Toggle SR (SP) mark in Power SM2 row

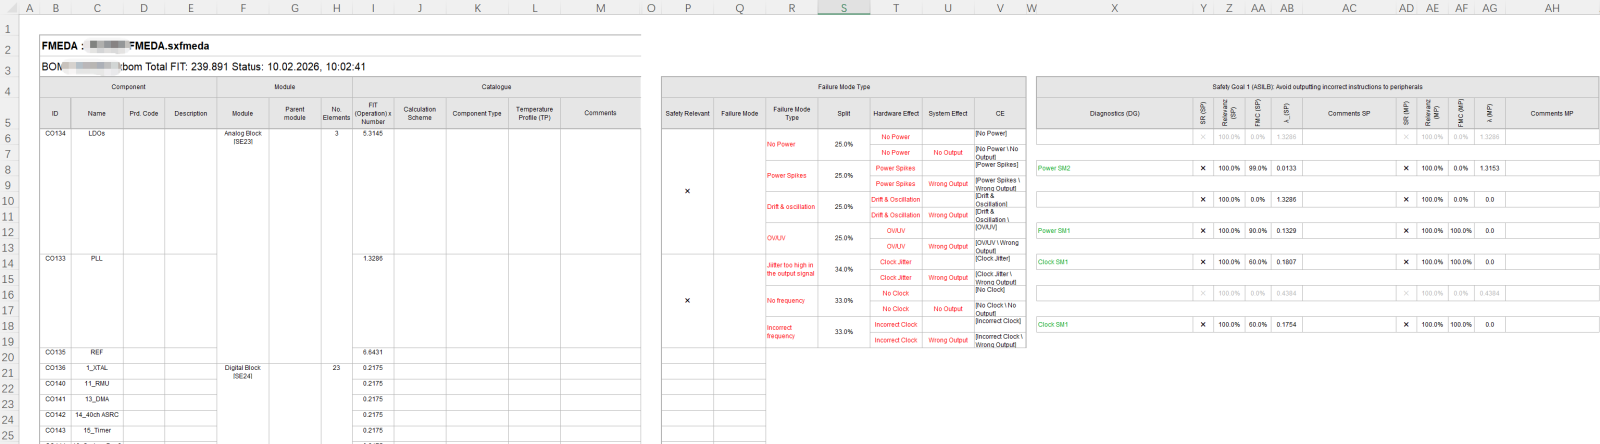tap(1202, 168)
